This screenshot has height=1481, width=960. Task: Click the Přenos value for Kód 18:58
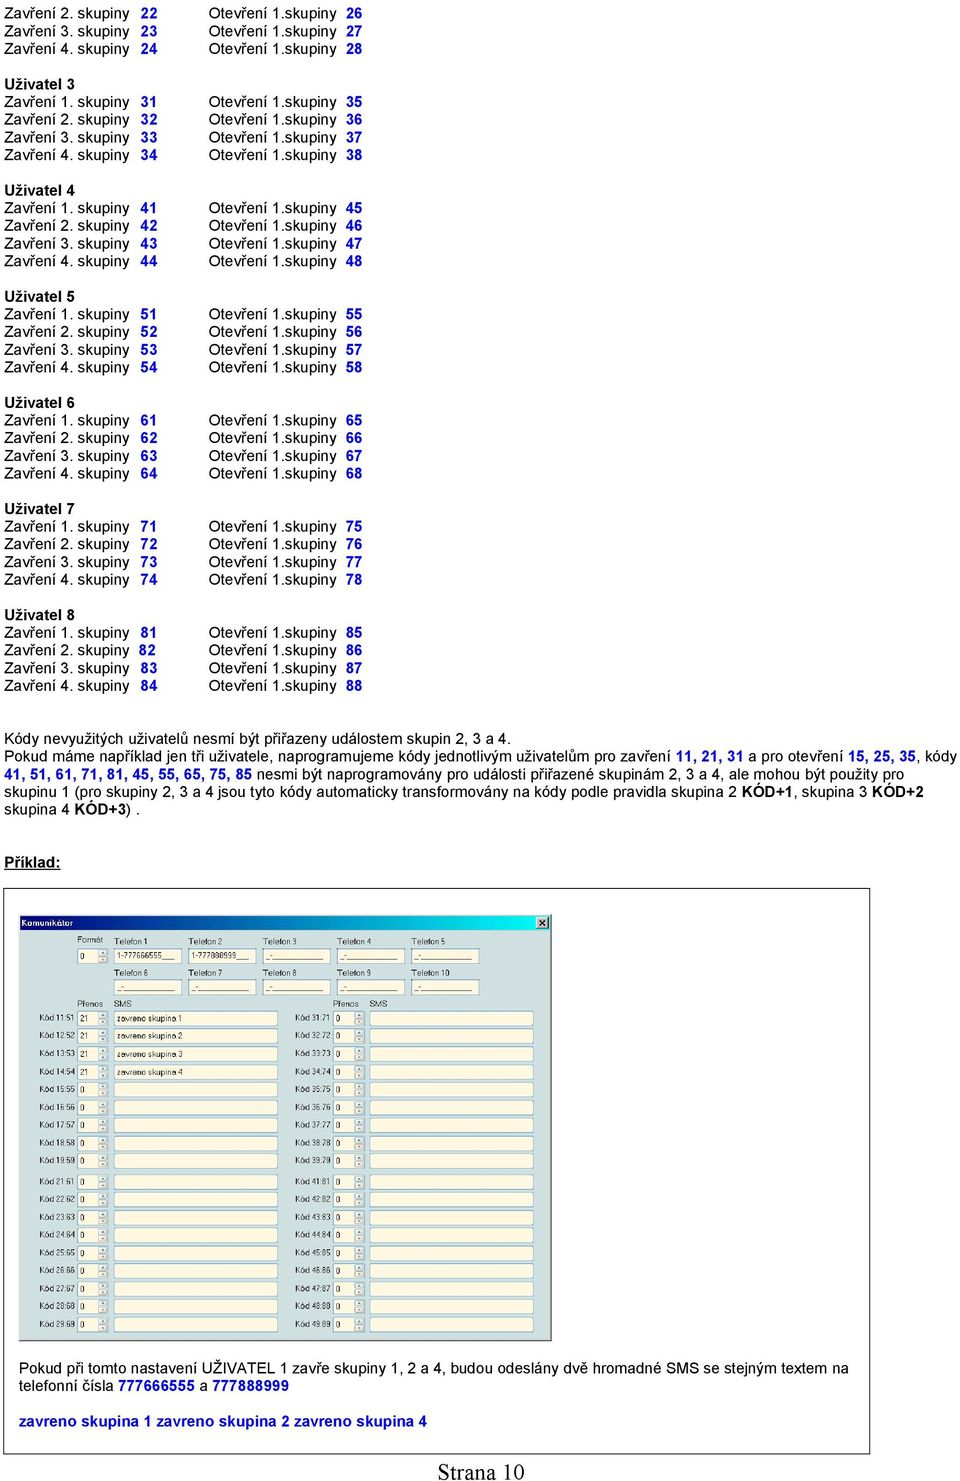tap(87, 1143)
